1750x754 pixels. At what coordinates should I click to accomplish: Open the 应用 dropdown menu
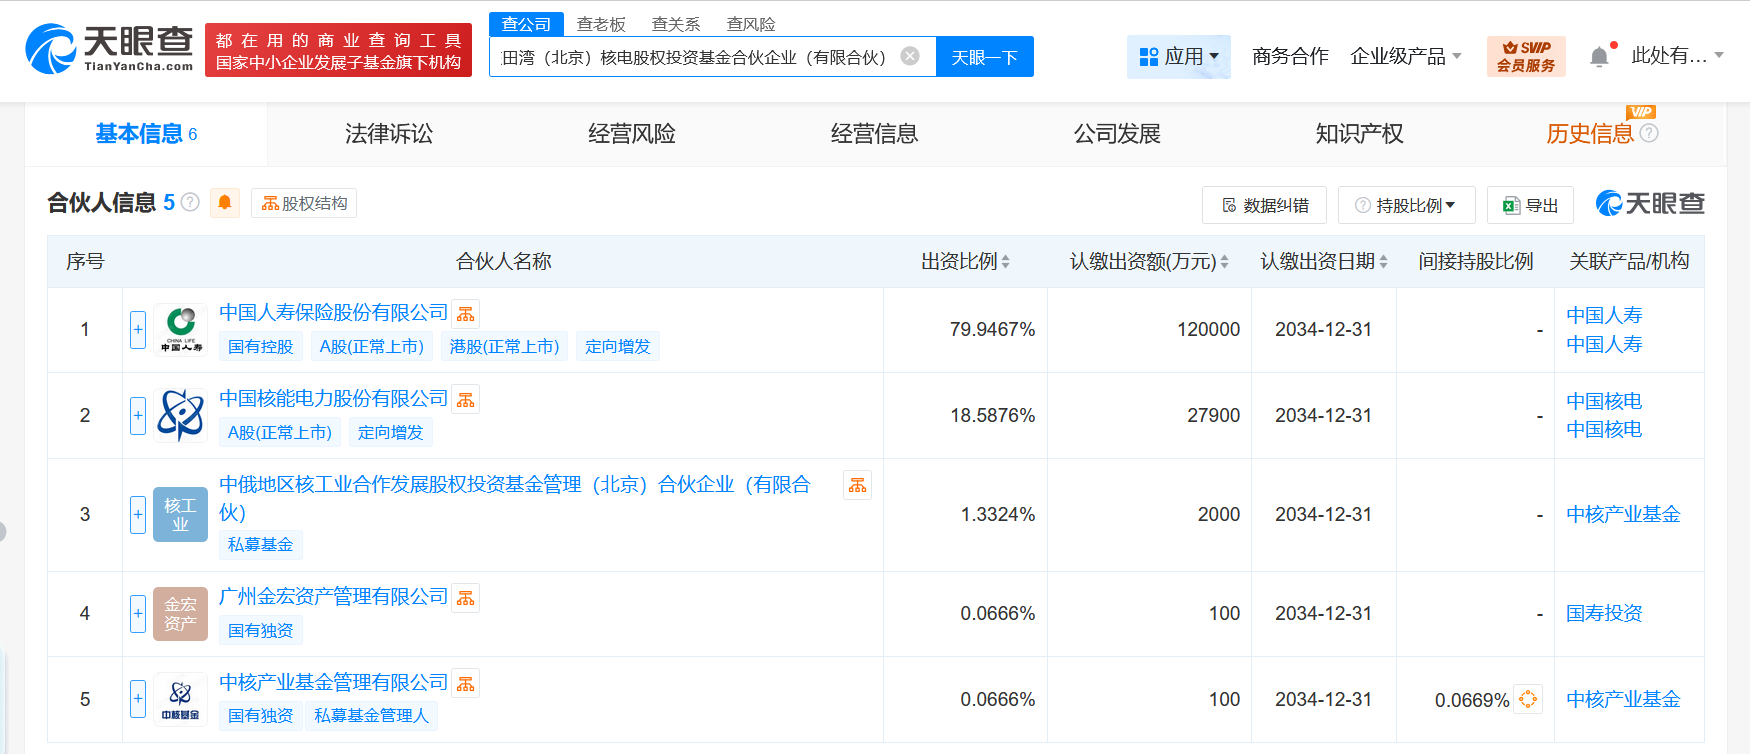tap(1179, 57)
